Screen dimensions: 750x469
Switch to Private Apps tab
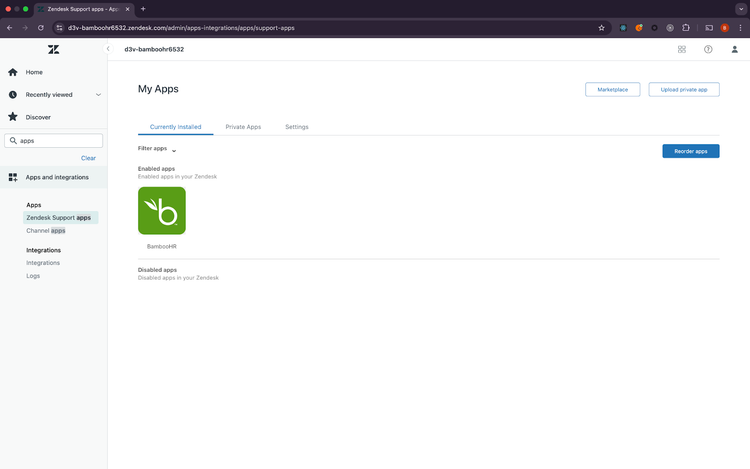click(x=243, y=127)
